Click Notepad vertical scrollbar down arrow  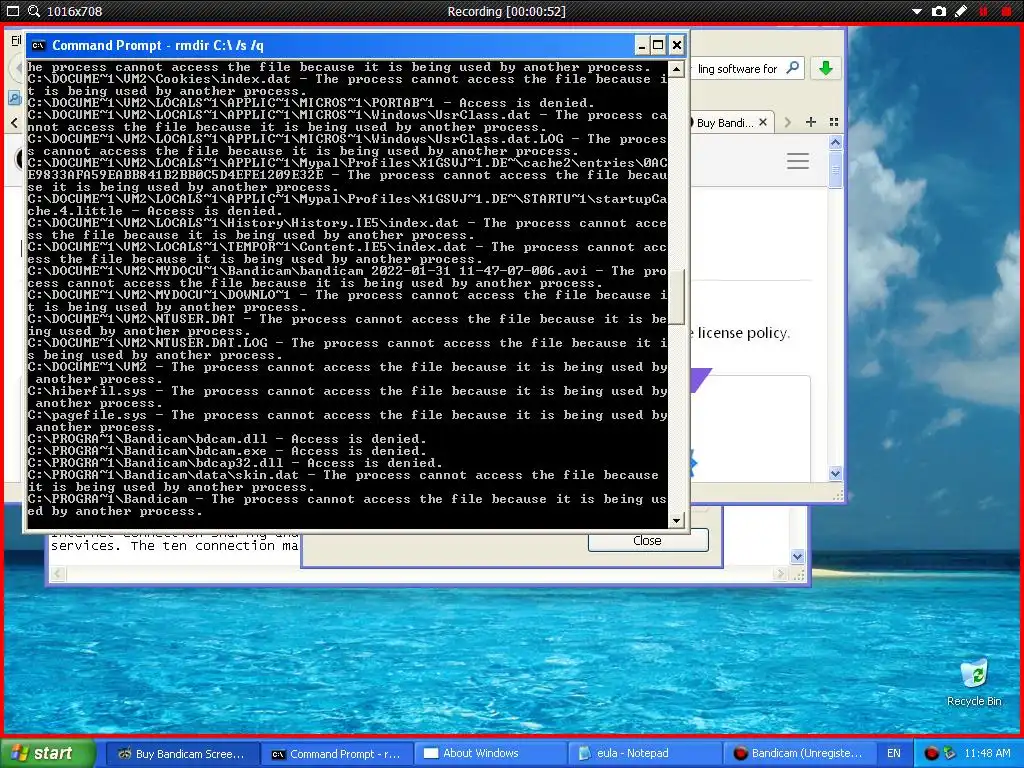coord(797,556)
